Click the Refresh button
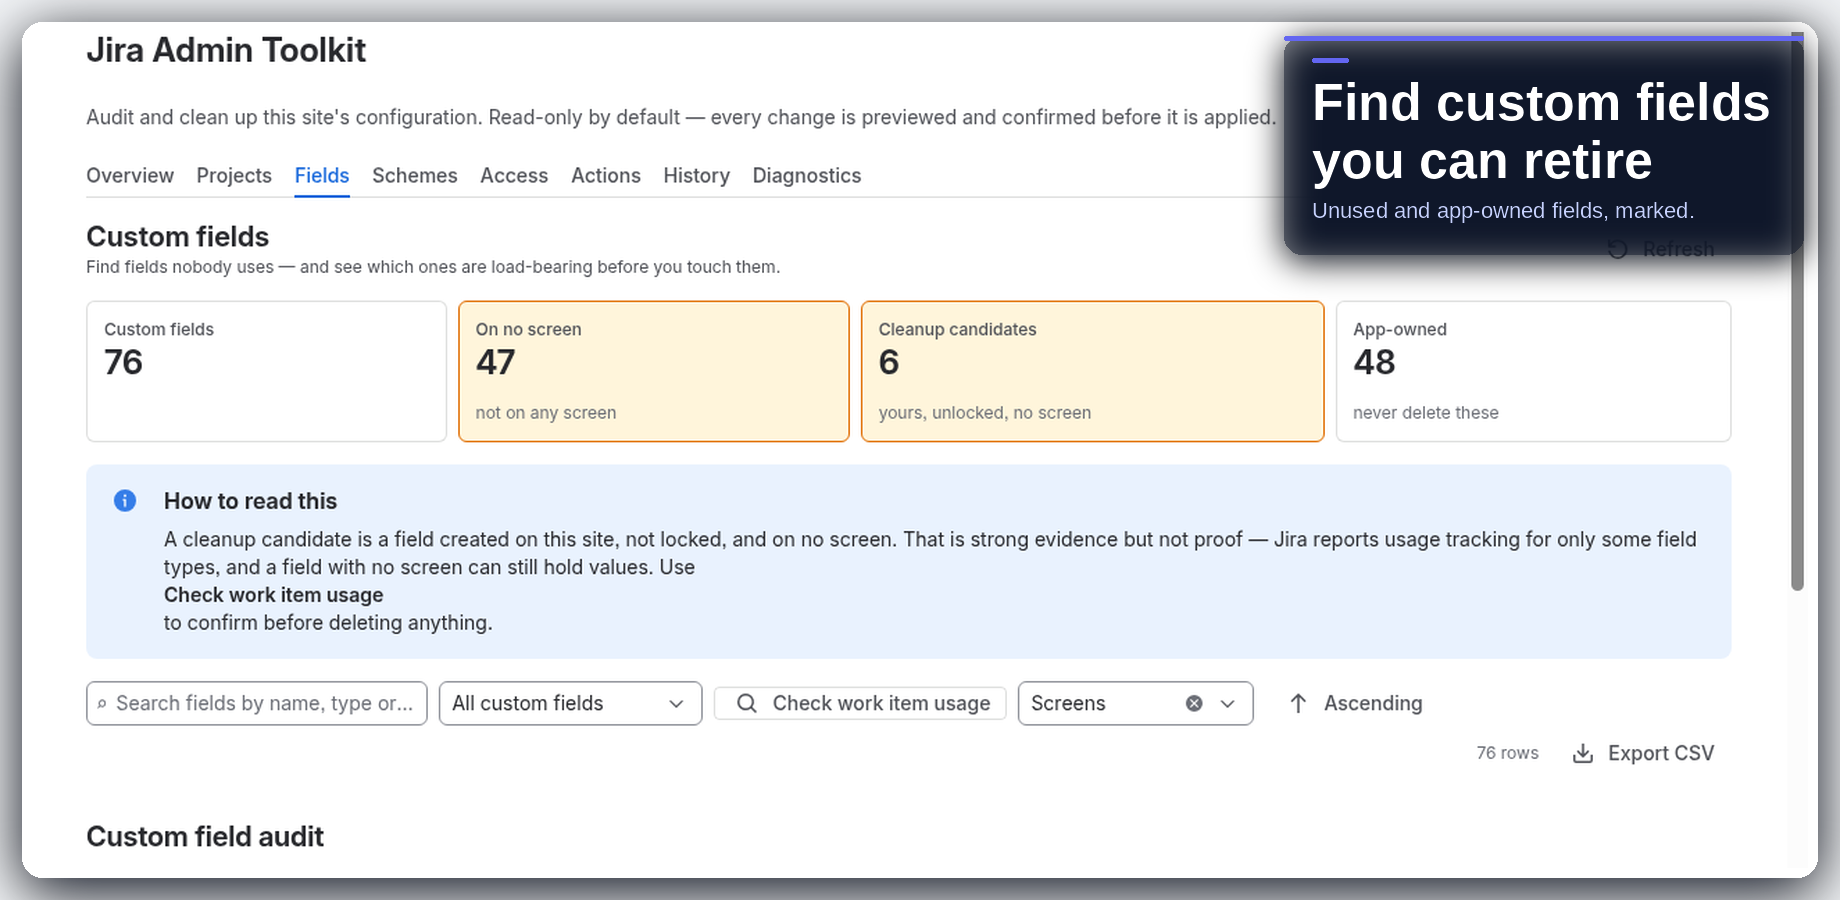Screen dimensions: 1840x900 pyautogui.click(x=1661, y=249)
